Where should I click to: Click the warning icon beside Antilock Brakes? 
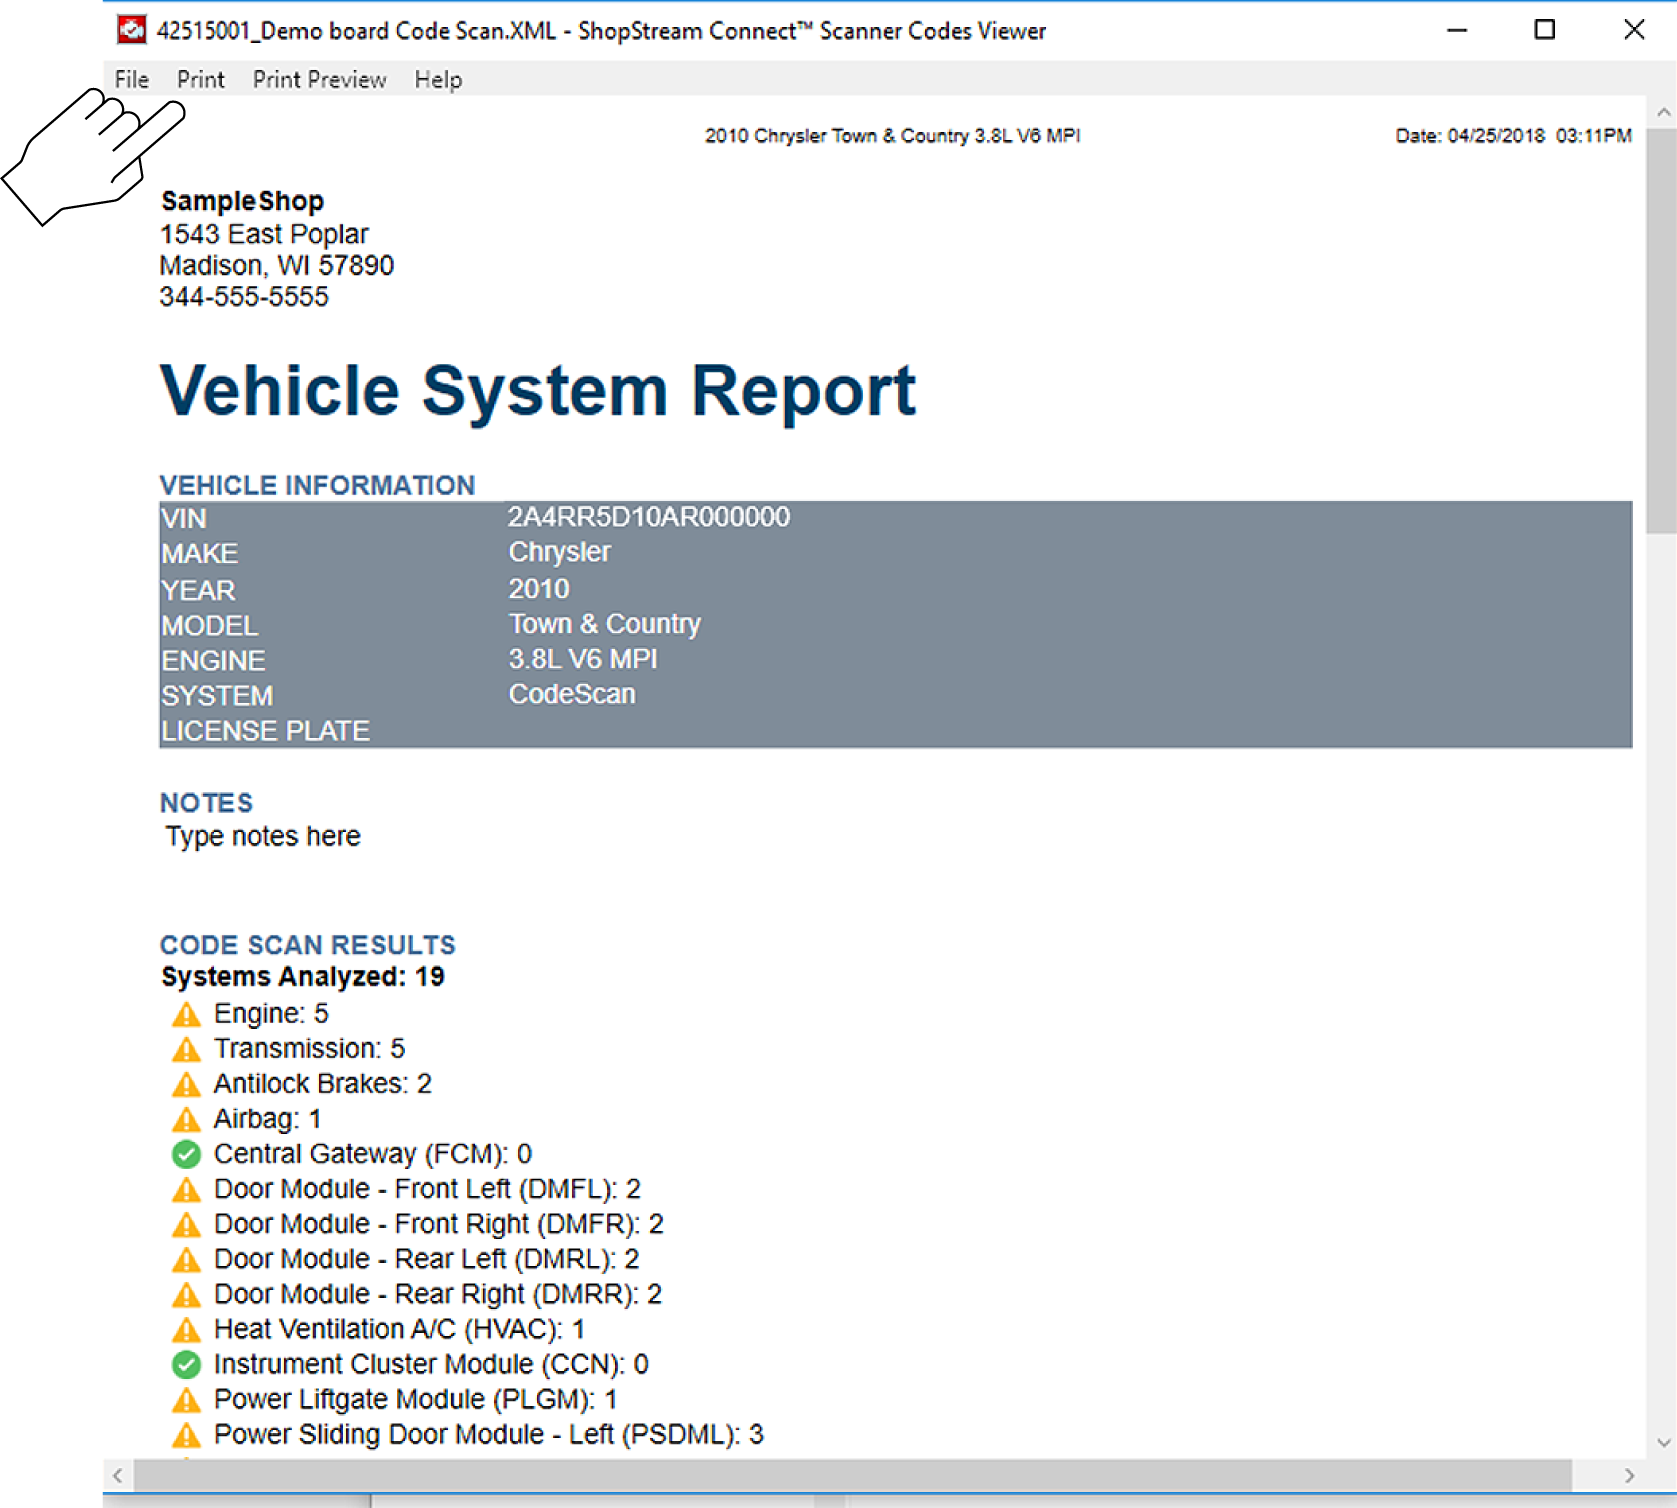186,1085
